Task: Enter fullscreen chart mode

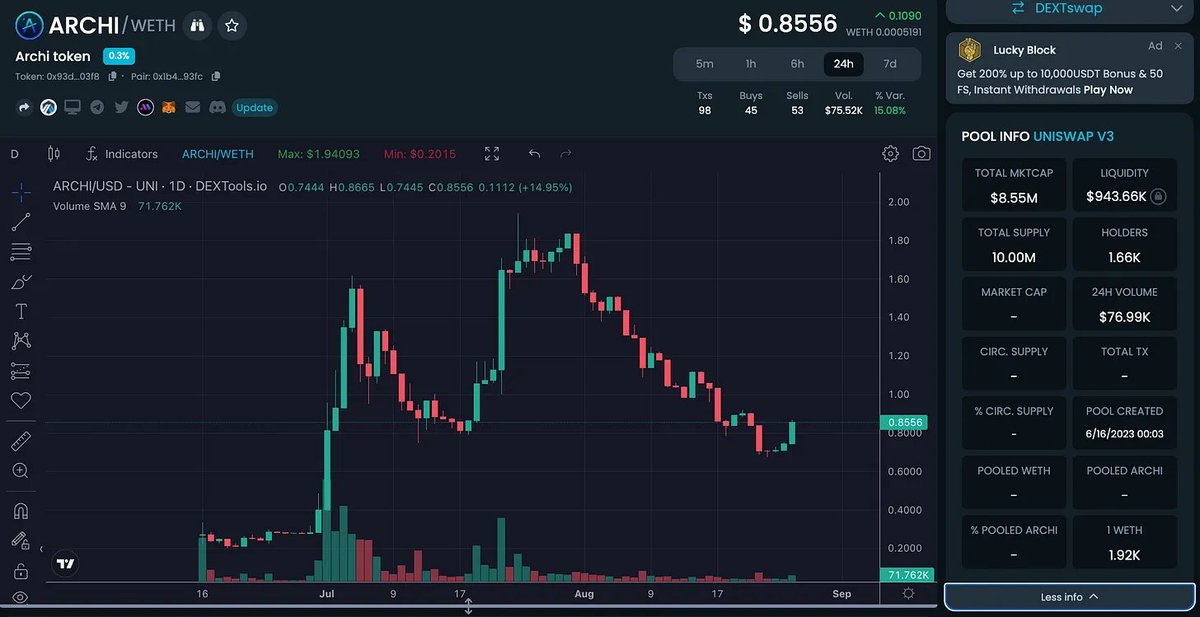Action: 492,154
